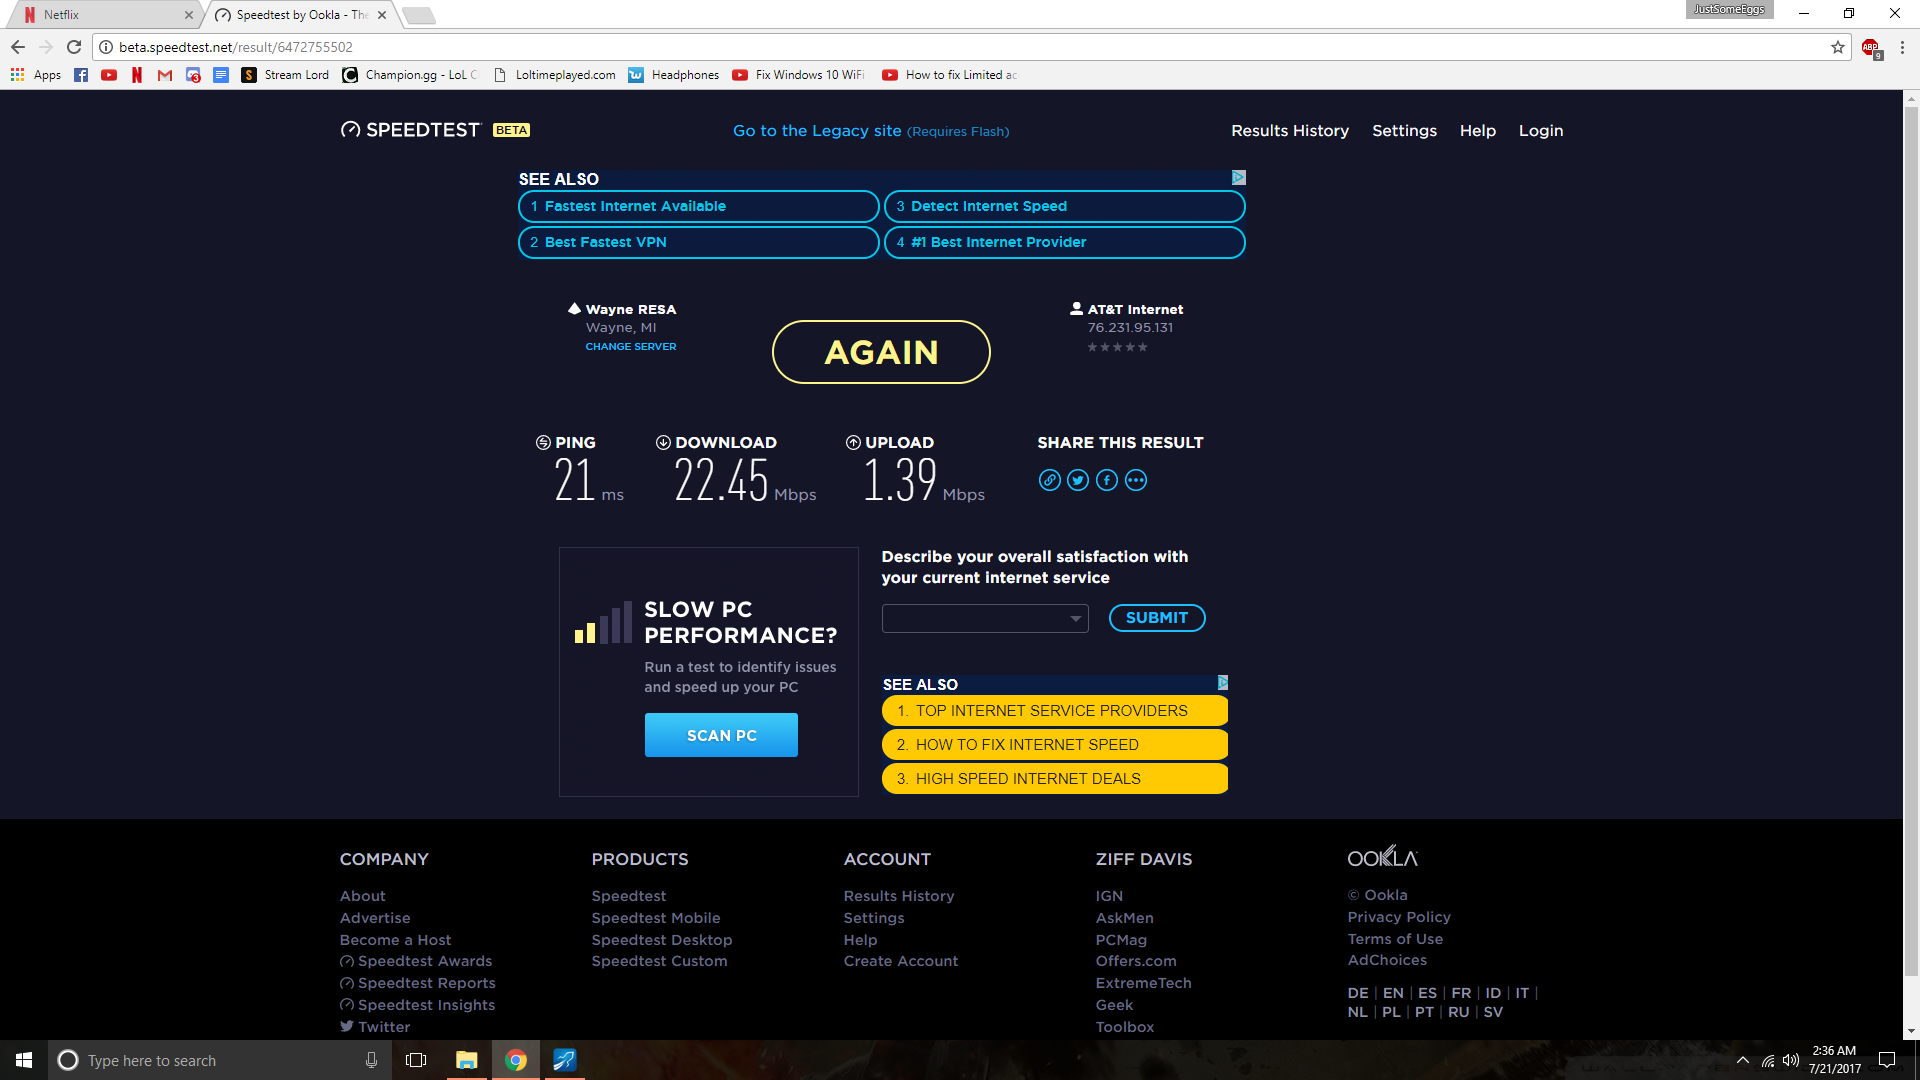Reload the page
1920x1080 pixels.
[x=74, y=47]
